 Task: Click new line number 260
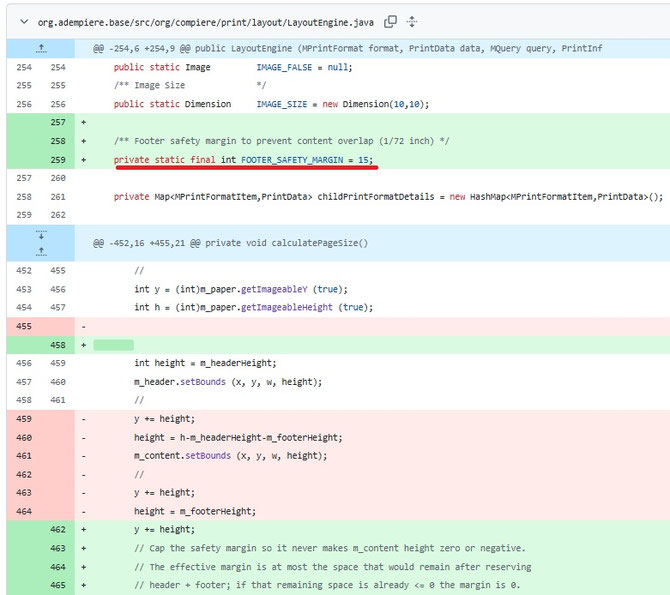[58, 178]
